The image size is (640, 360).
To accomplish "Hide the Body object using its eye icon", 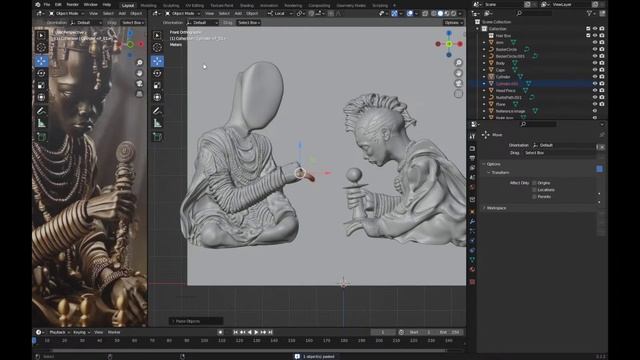I will point(595,63).
